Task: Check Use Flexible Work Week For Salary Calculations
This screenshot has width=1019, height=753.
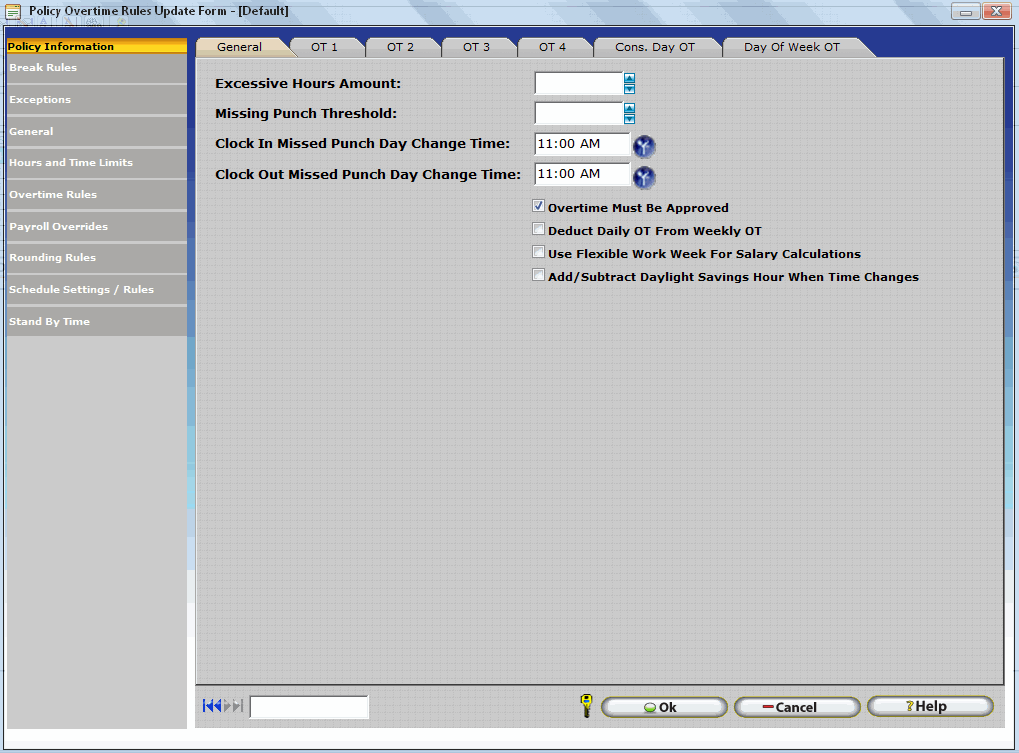Action: [538, 253]
